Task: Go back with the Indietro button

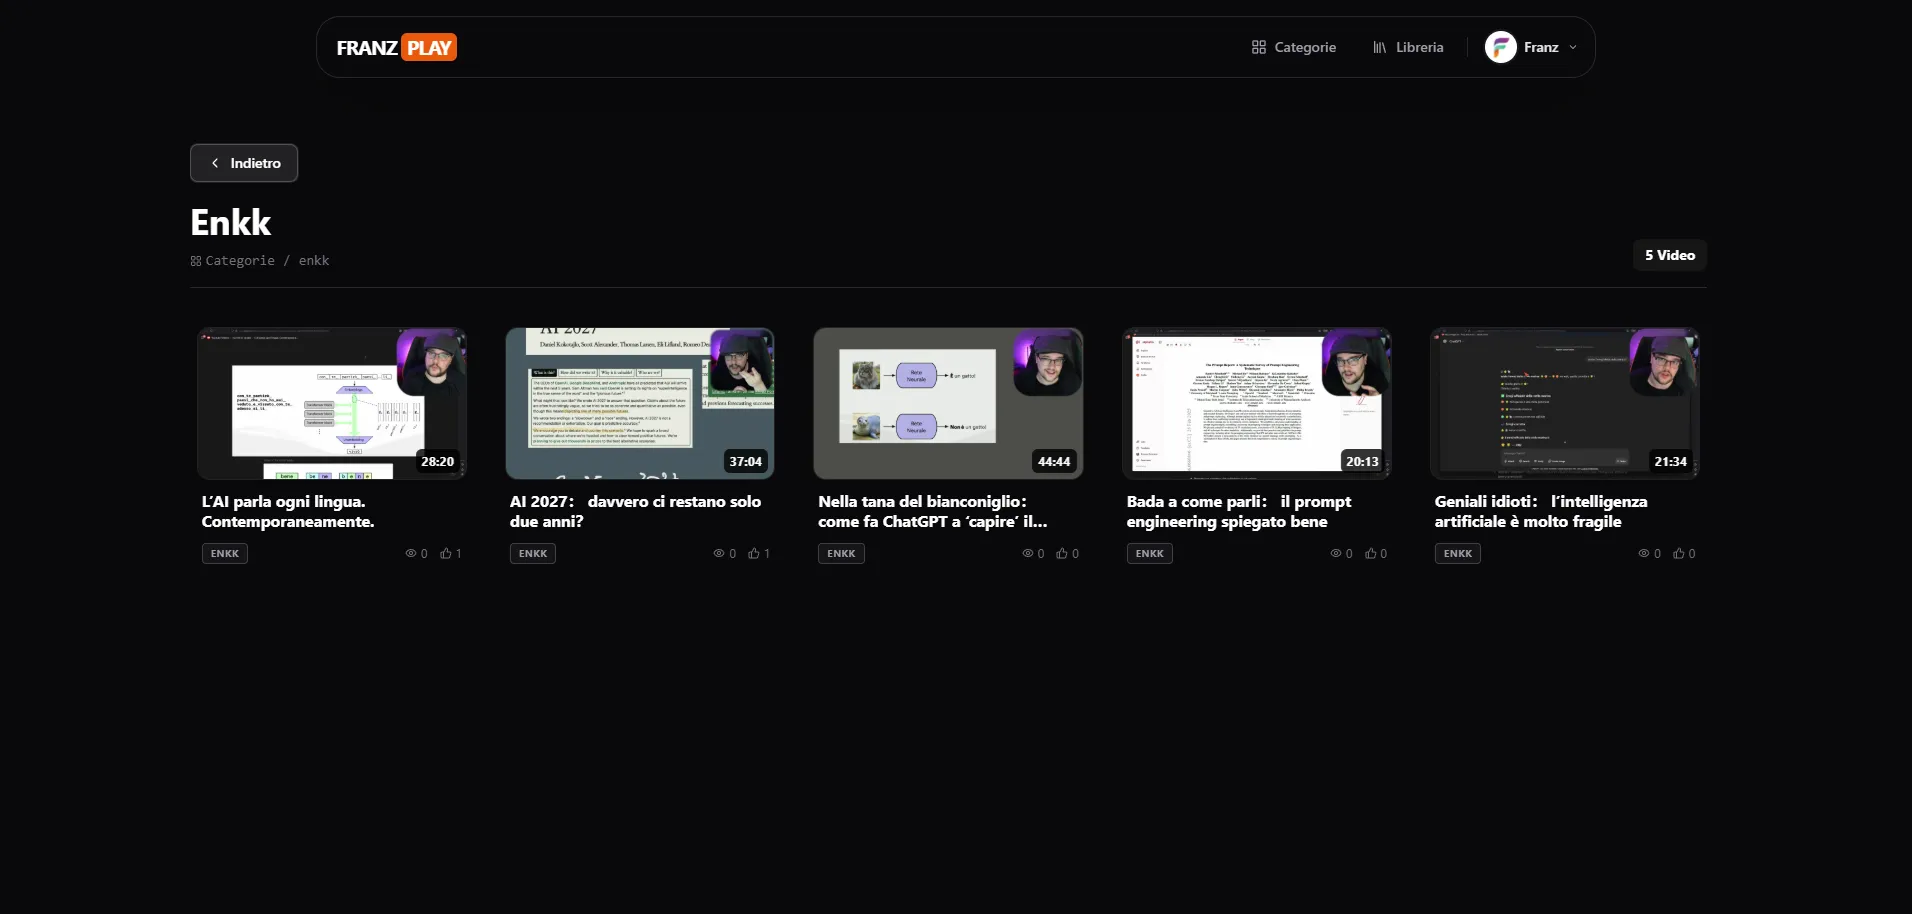Action: click(x=244, y=163)
